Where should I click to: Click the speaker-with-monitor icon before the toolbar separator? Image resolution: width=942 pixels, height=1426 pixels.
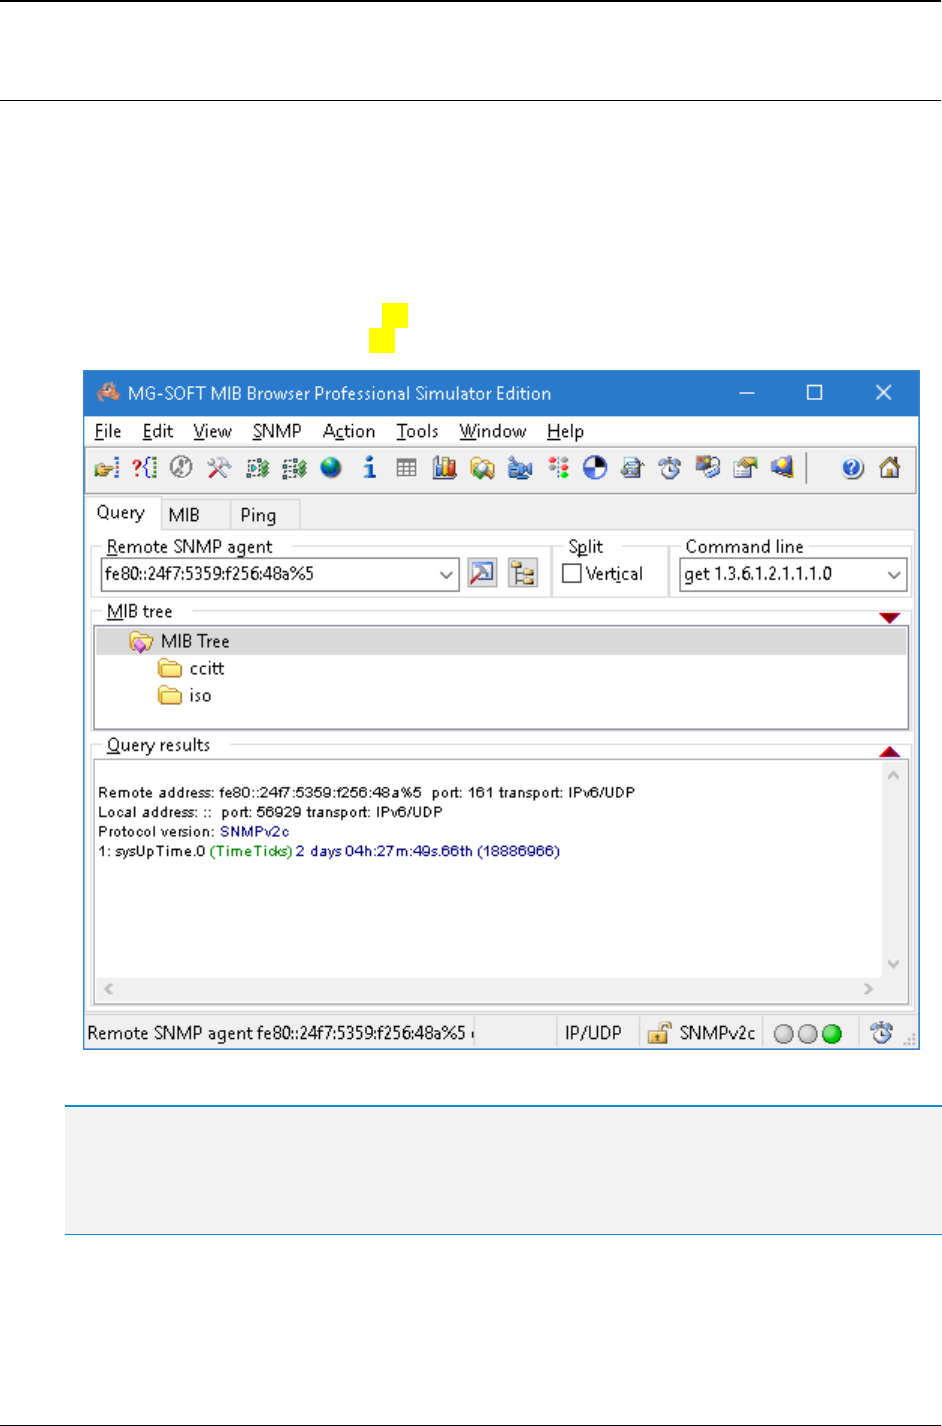(x=782, y=467)
